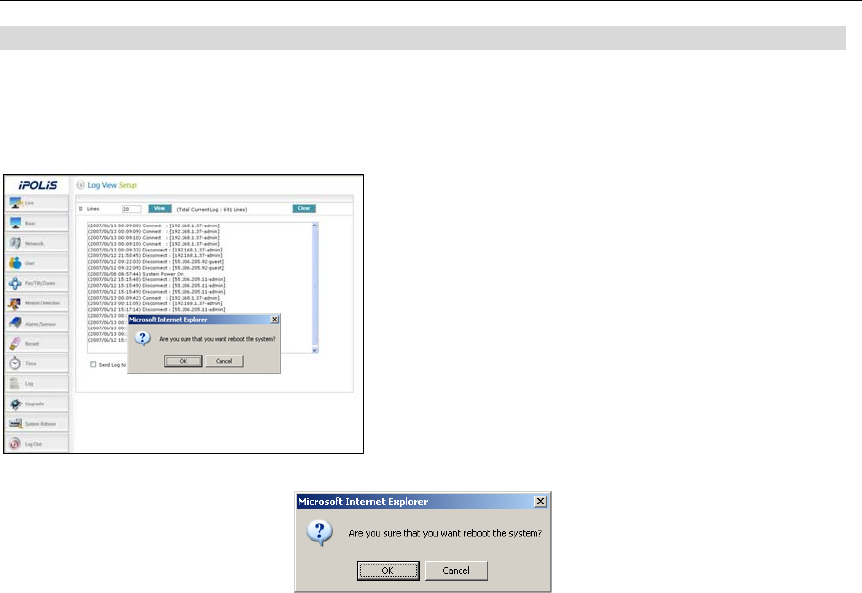This screenshot has width=862, height=593.
Task: Select the System Reboot sidebar icon
Action: point(15,423)
